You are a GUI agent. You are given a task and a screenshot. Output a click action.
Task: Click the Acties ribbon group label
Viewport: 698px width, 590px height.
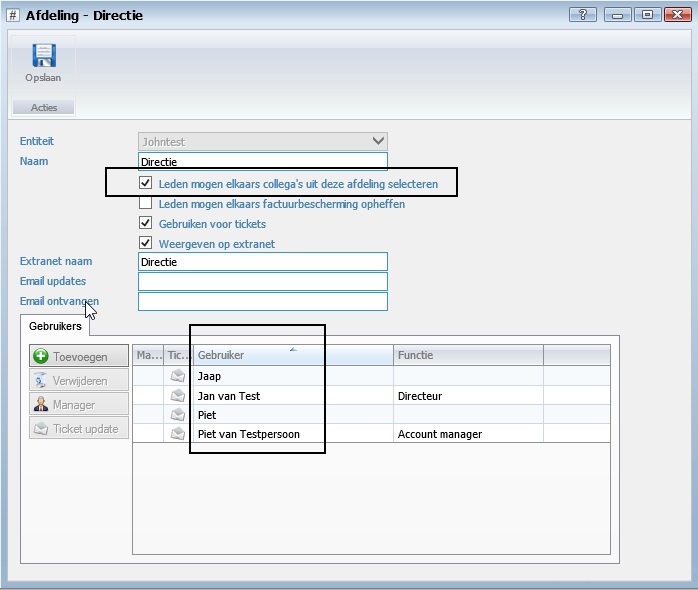click(x=43, y=107)
